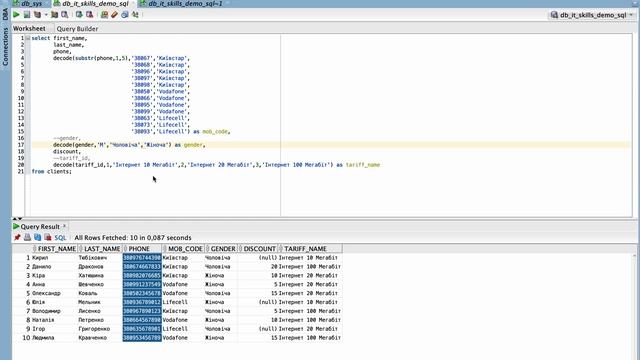This screenshot has width=640, height=360.
Task: Click the 'from clients;' line in the editor
Action: click(x=51, y=172)
